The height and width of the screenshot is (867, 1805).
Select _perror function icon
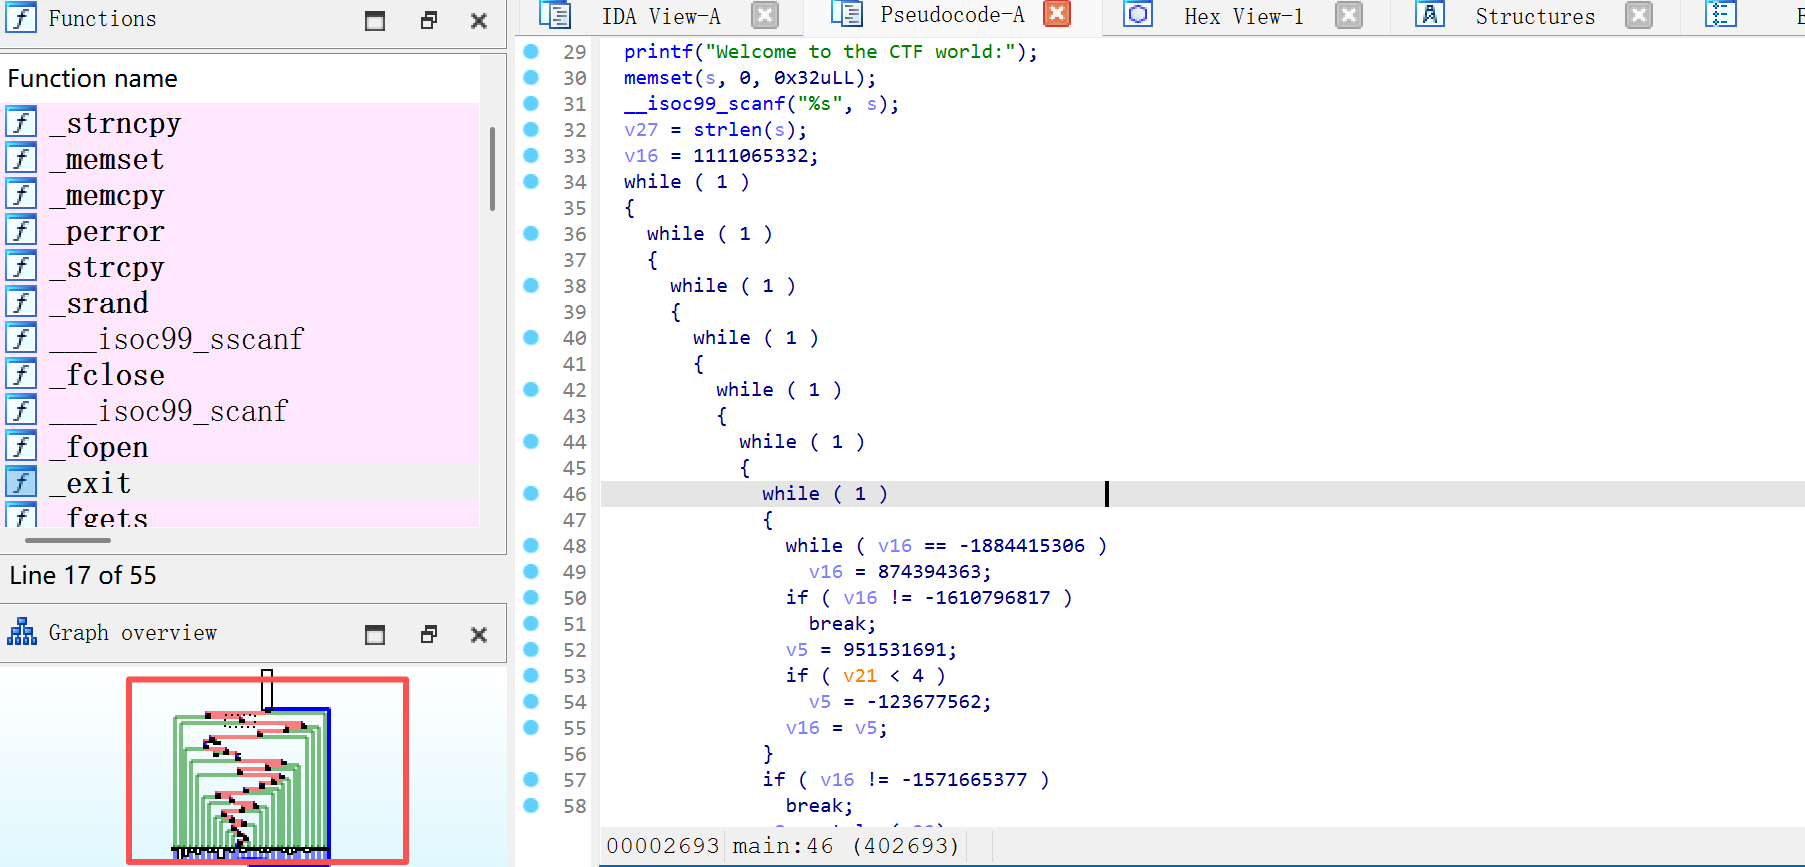21,230
